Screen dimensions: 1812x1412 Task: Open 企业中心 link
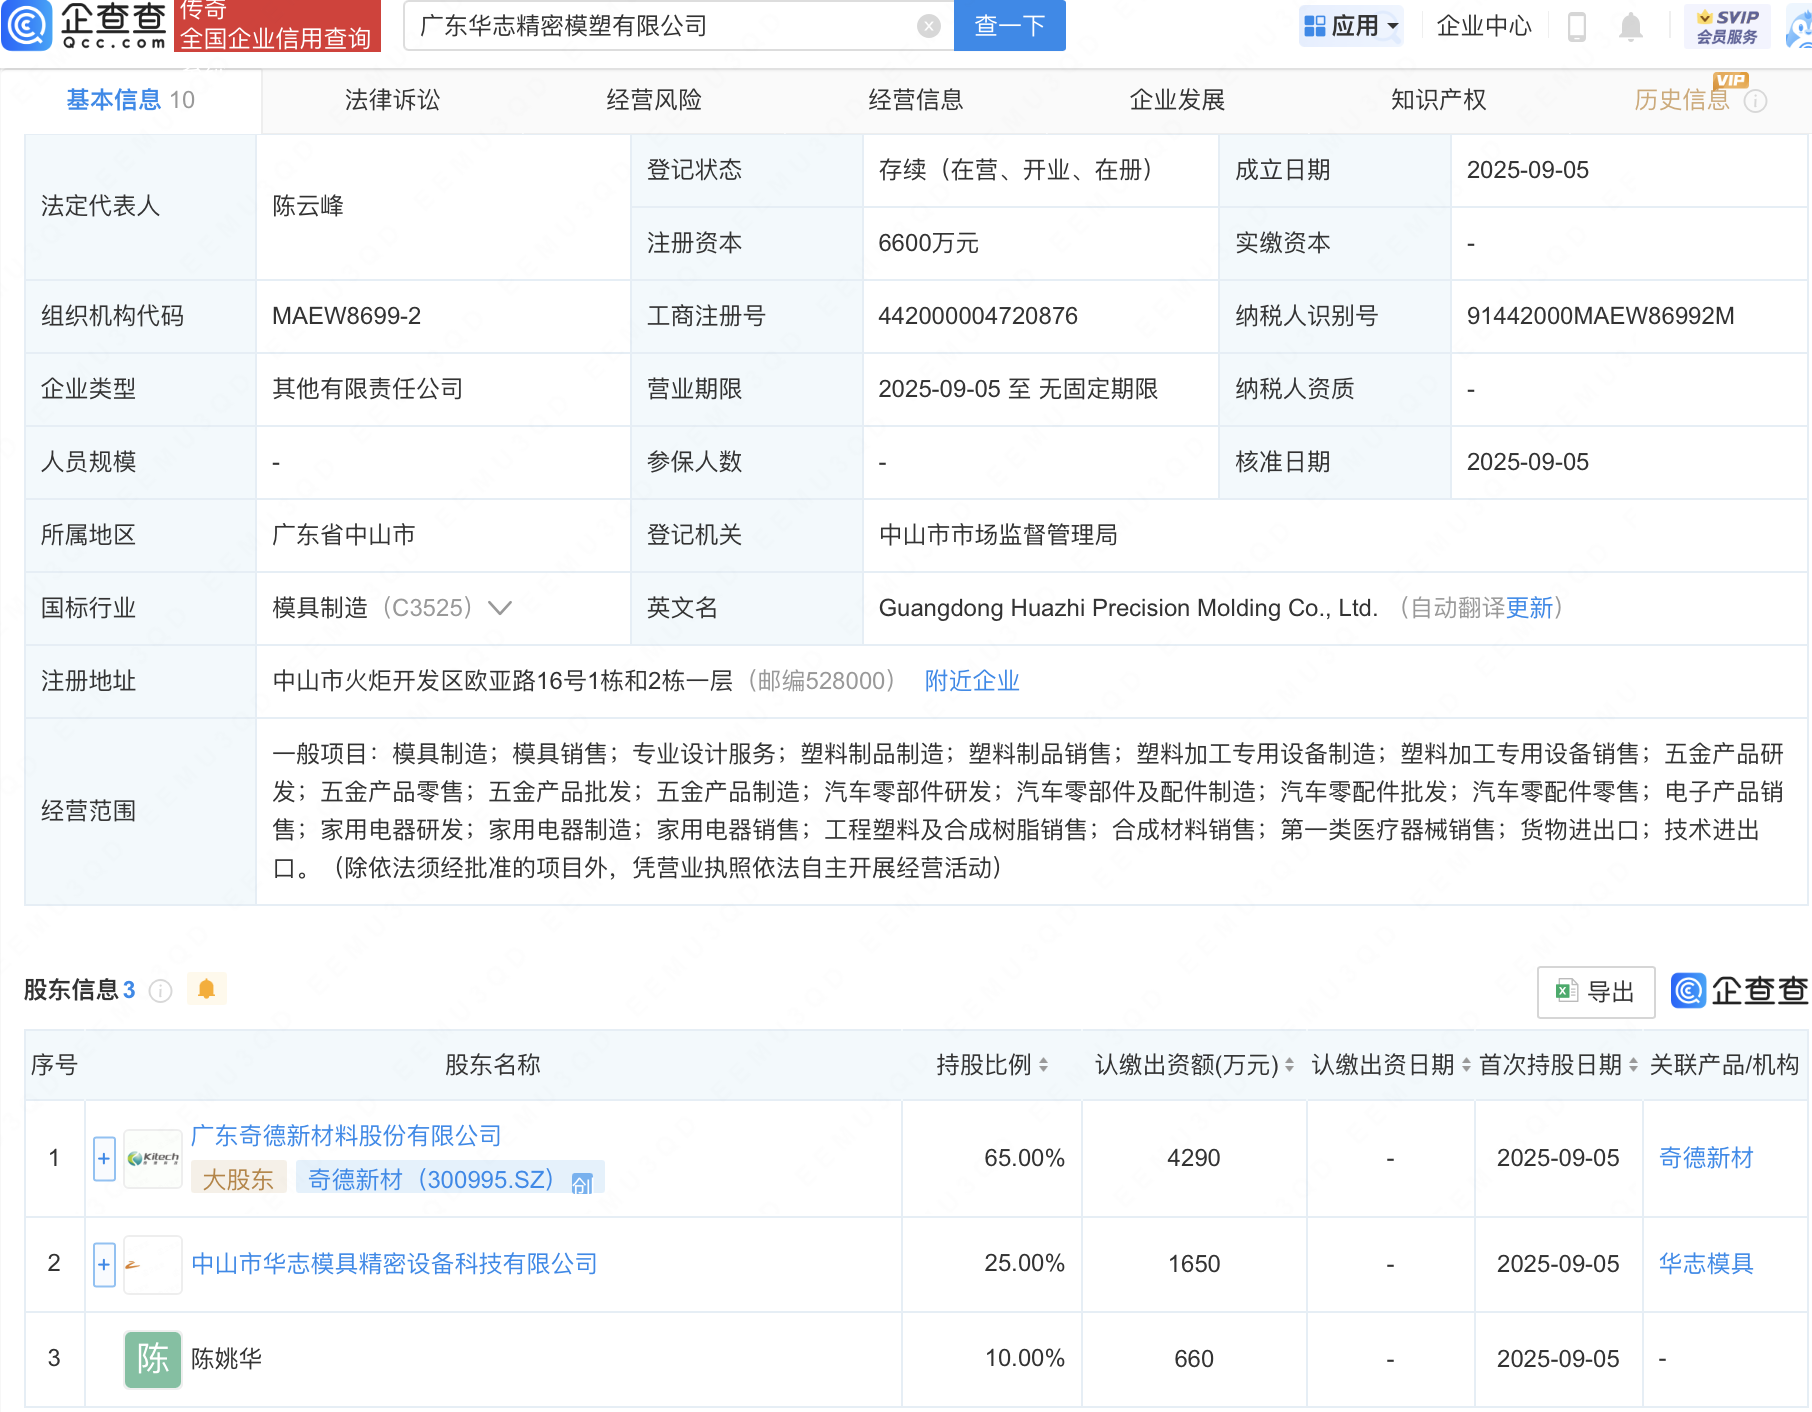[1484, 26]
